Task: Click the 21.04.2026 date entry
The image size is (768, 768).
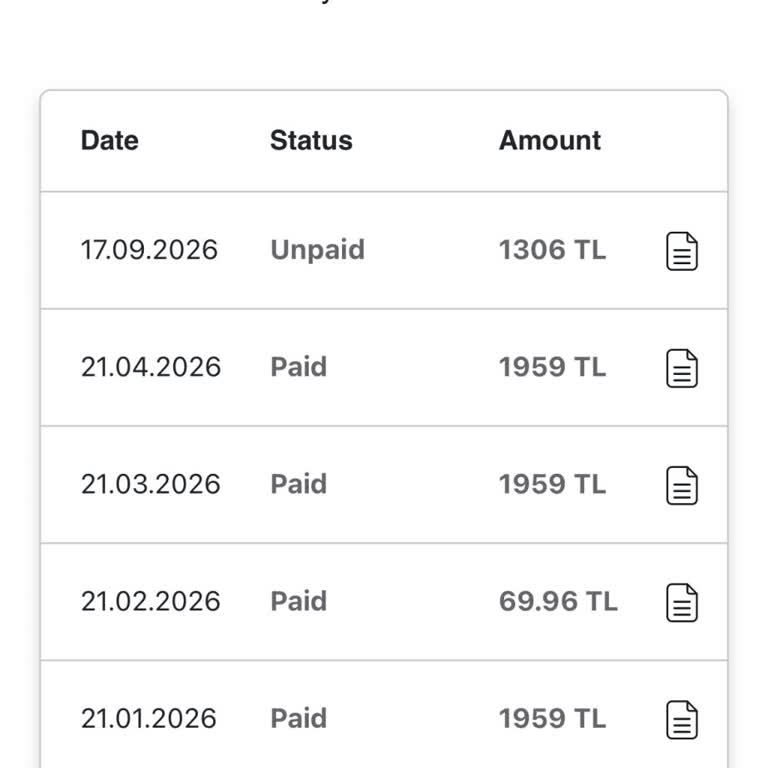Action: [x=151, y=367]
